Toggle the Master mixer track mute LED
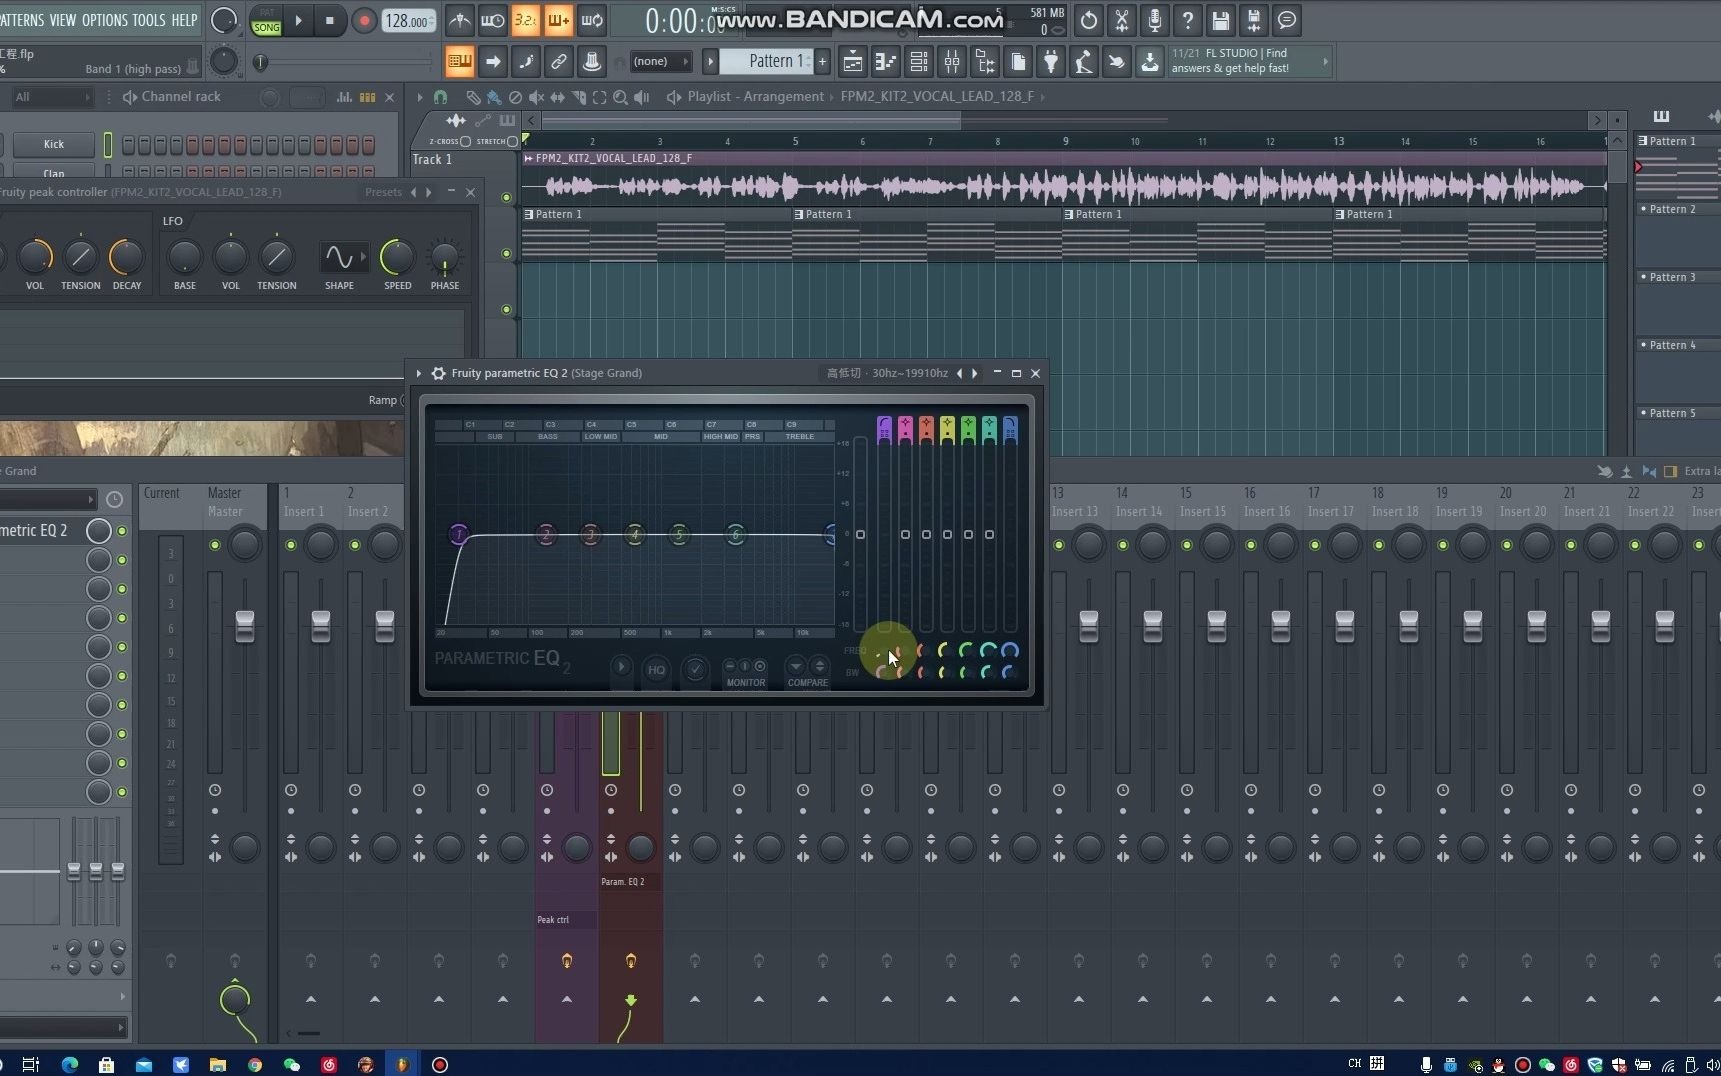This screenshot has height=1076, width=1721. tap(215, 545)
